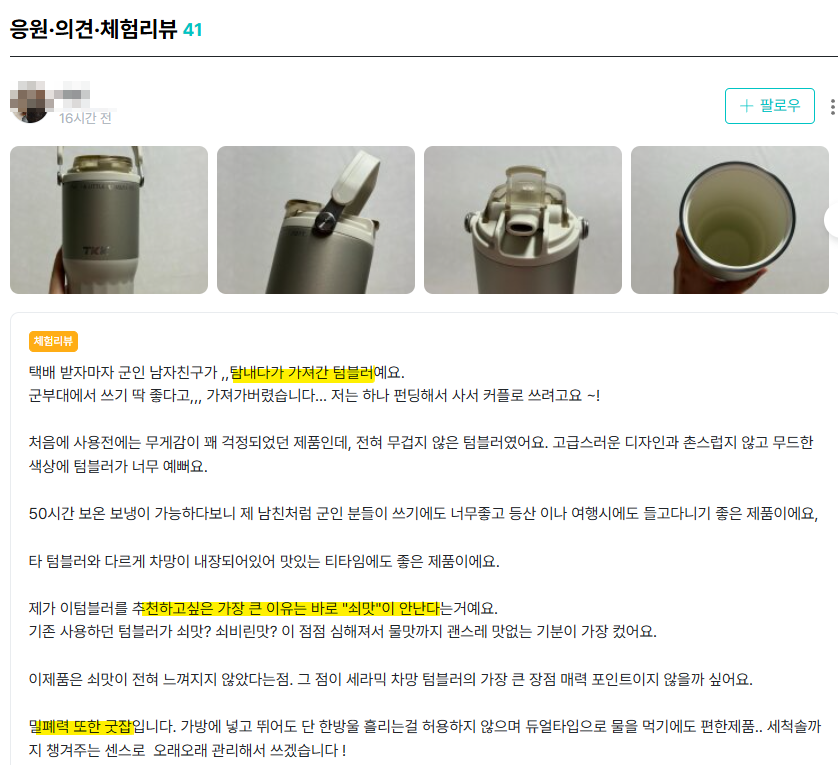Open fourth photo of tumbler interior
The height and width of the screenshot is (765, 838).
(x=730, y=220)
